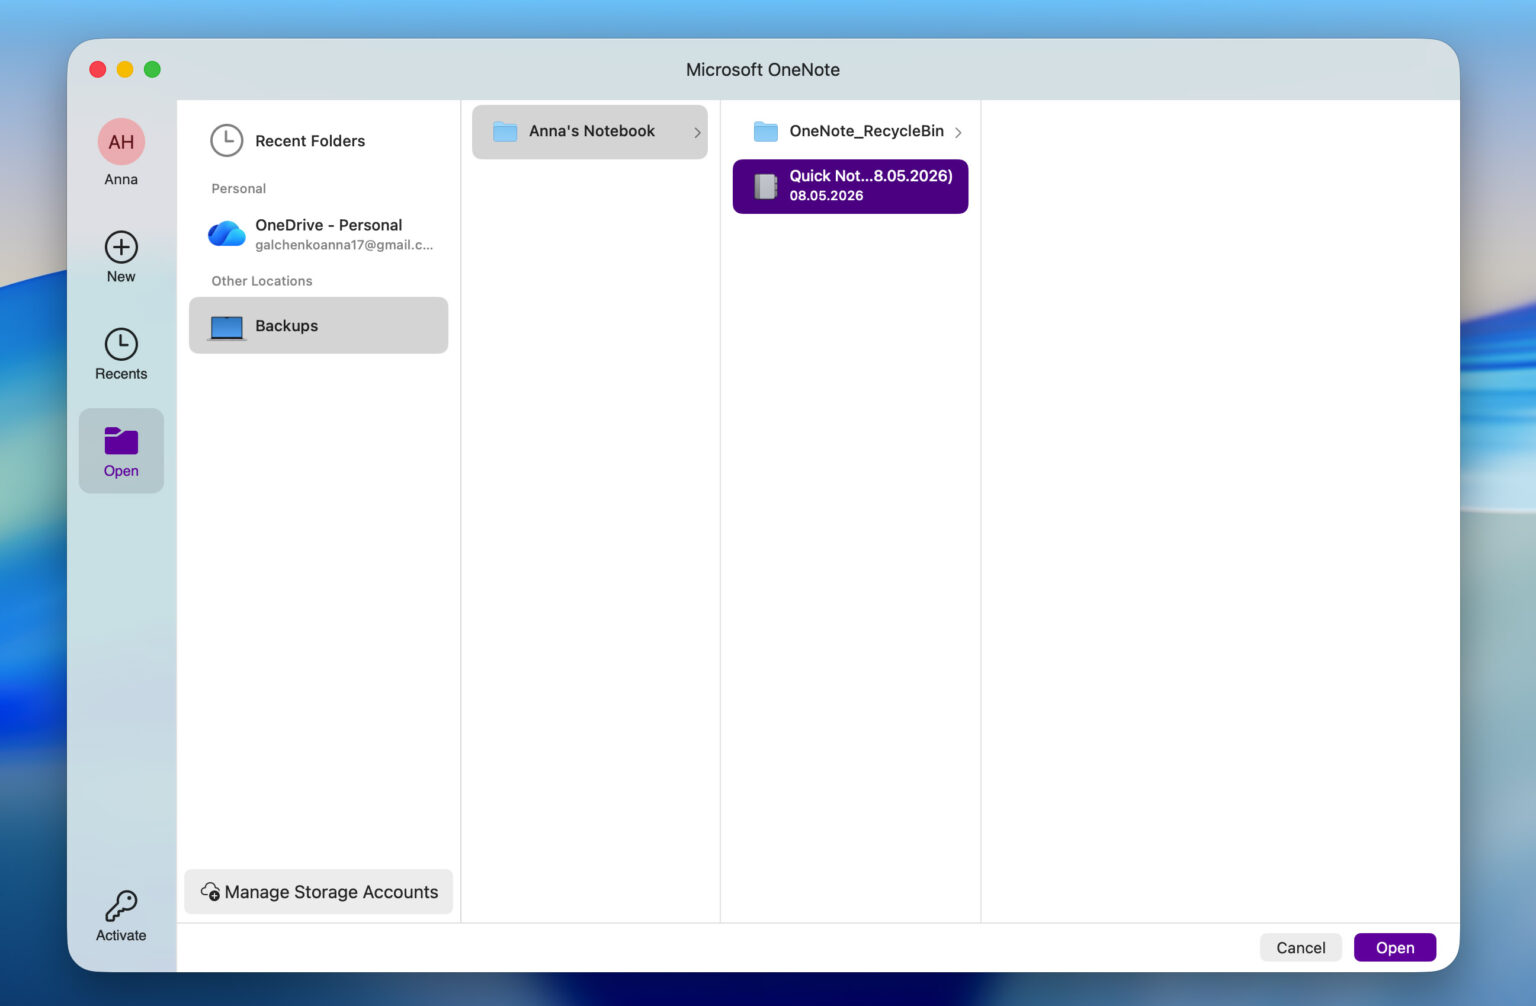1536x1006 pixels.
Task: Select the Open folder icon in sidebar
Action: [121, 441]
